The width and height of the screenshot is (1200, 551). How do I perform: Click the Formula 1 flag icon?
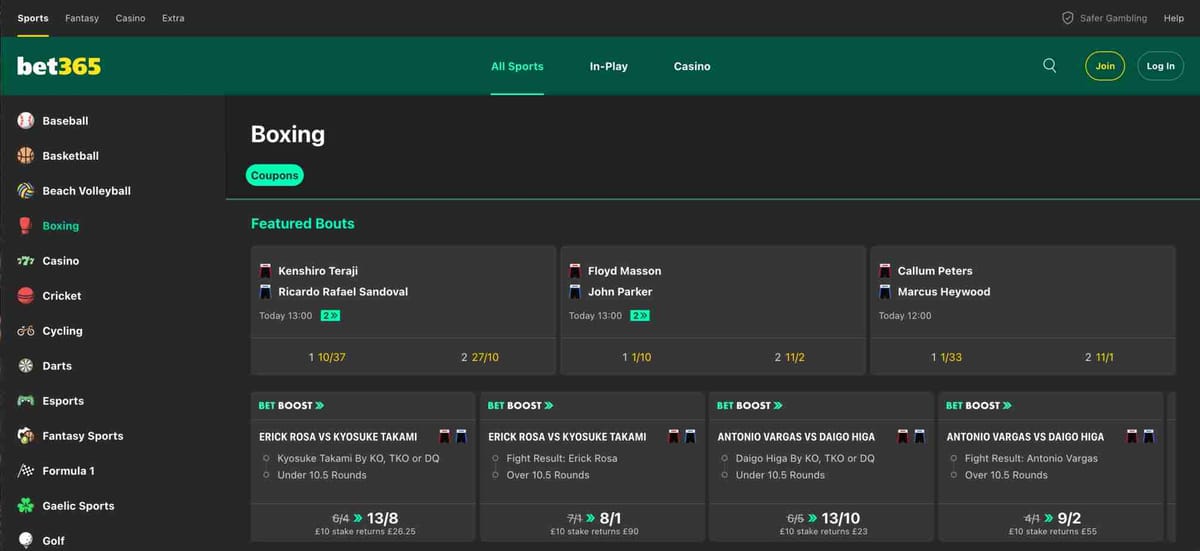click(26, 471)
